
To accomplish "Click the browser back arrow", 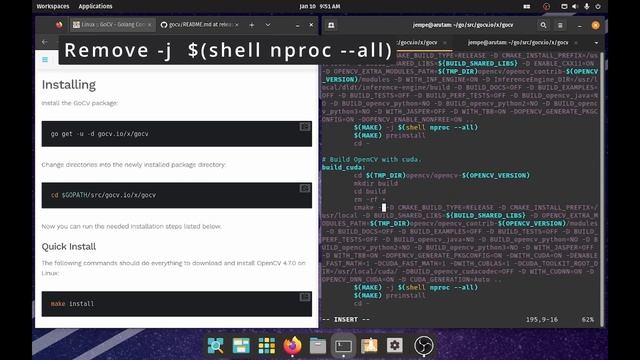I will coord(45,42).
